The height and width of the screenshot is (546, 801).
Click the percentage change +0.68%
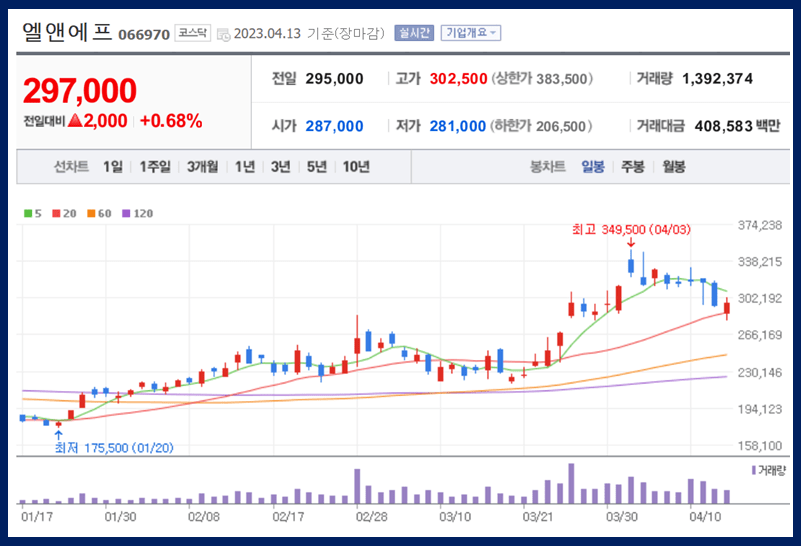(171, 121)
